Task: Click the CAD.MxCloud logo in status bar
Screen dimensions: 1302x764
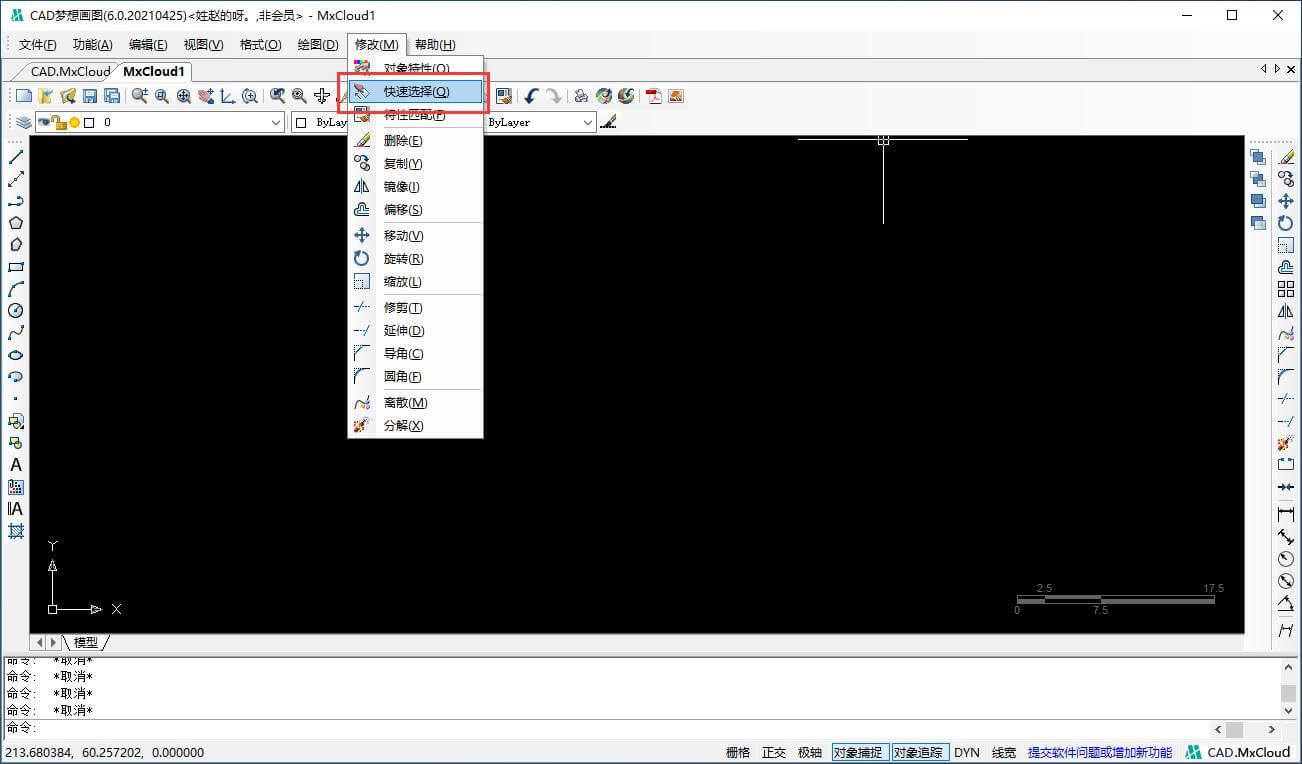Action: 1238,753
